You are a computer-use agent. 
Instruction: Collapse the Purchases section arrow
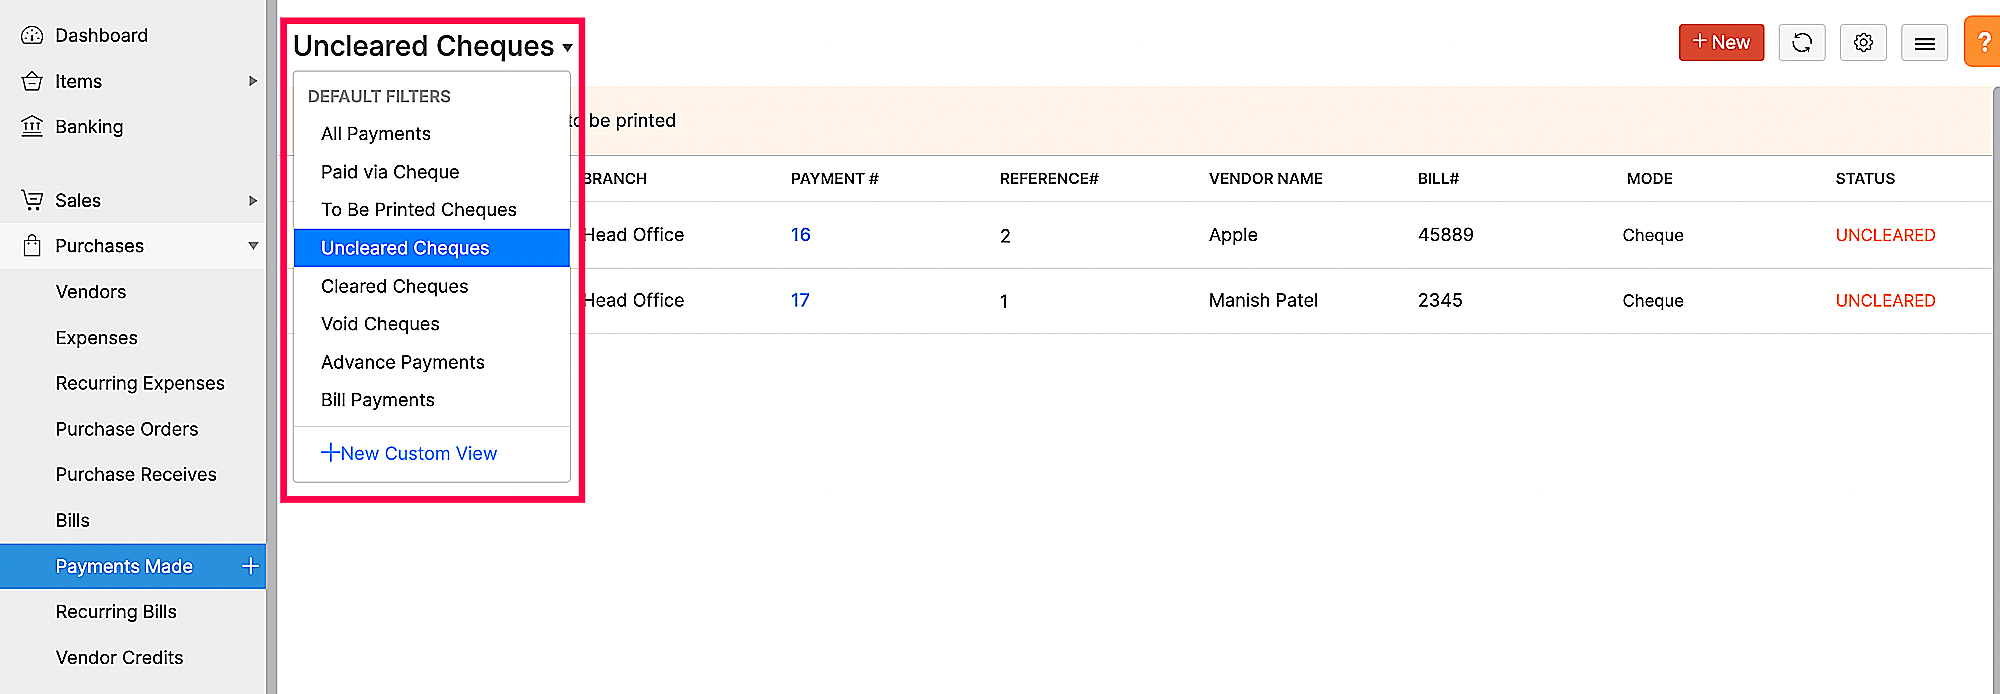pyautogui.click(x=253, y=246)
